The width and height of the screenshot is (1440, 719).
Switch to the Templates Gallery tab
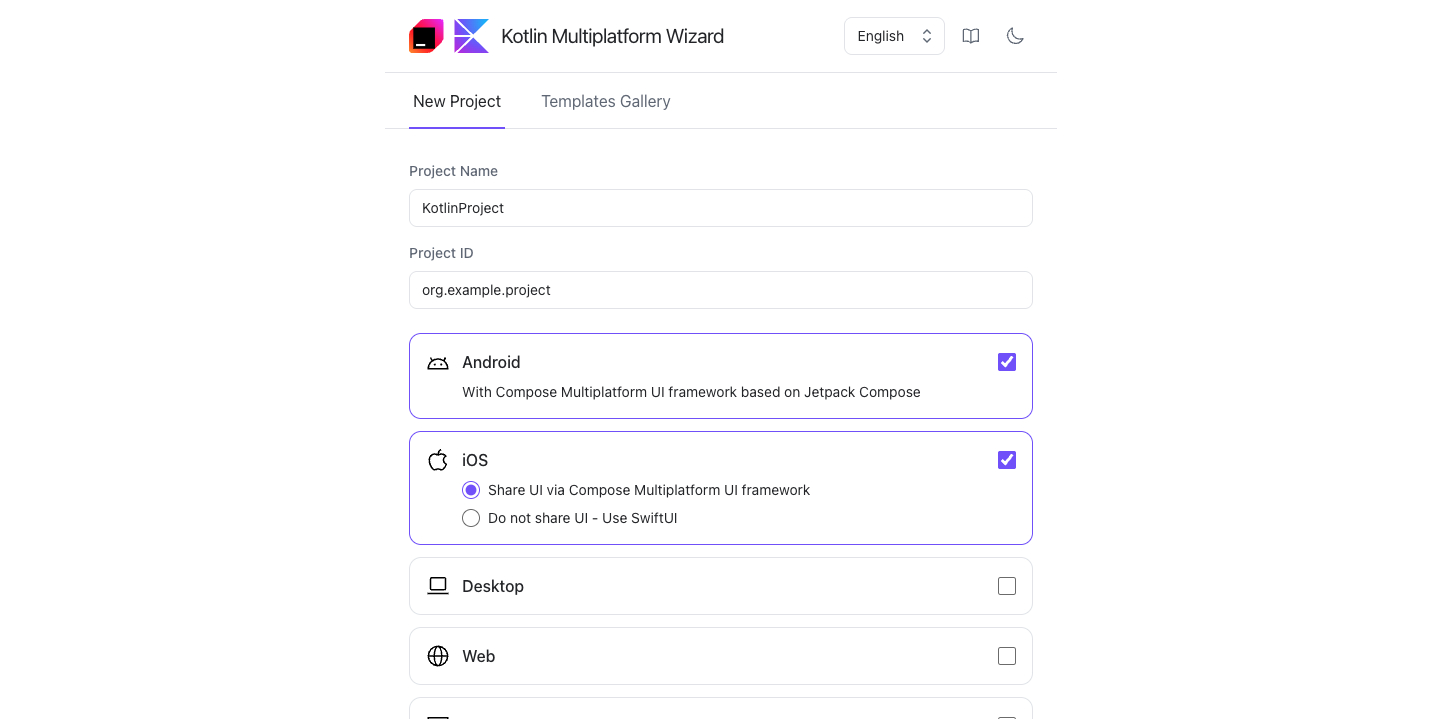[x=606, y=101]
